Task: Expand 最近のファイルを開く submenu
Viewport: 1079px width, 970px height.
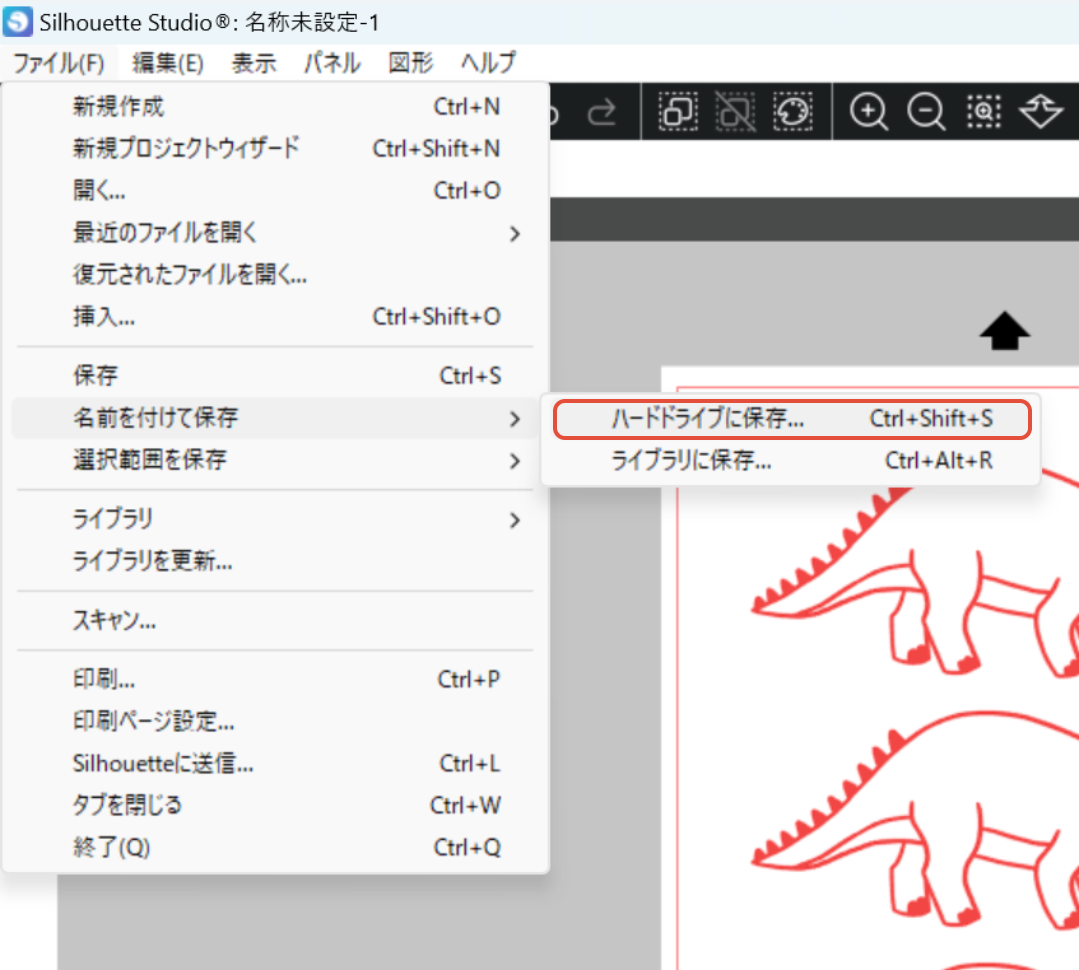Action: [275, 233]
